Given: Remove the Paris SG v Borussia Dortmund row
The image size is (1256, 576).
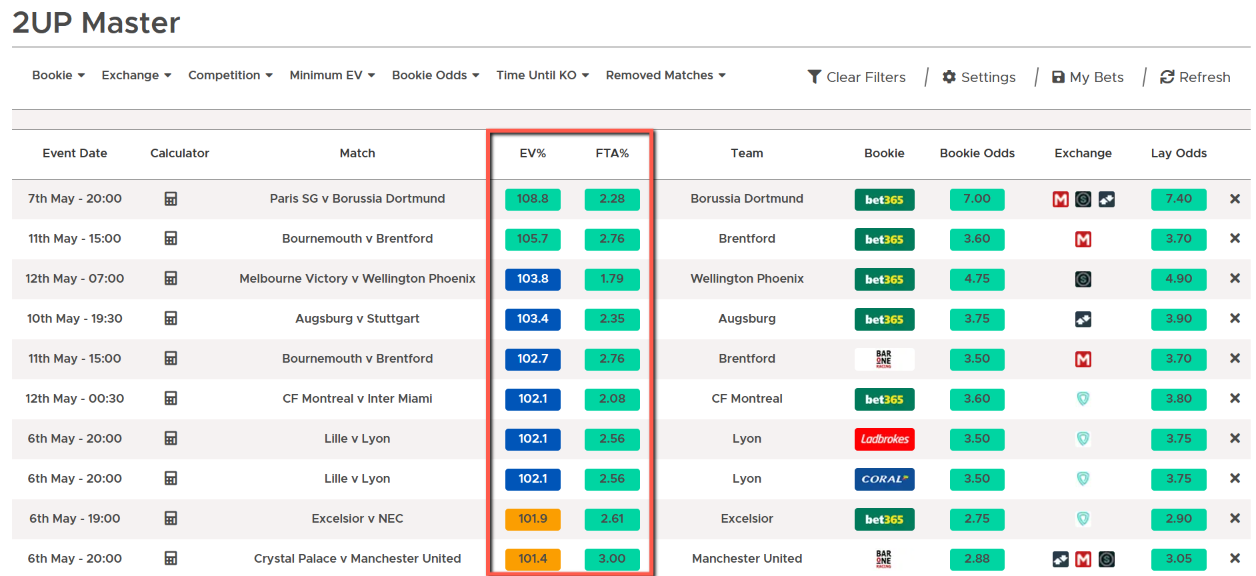Looking at the screenshot, I should coord(1235,199).
